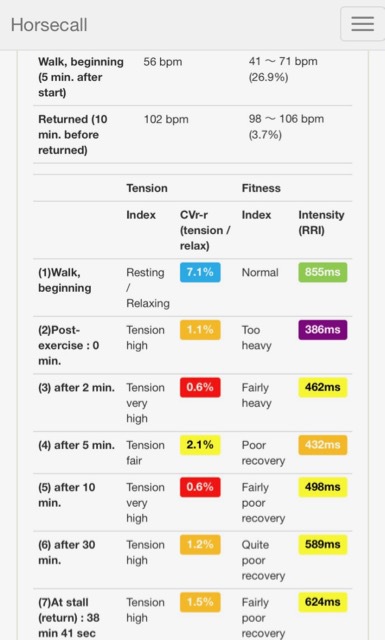Click the red 0.6% badge for after 2 min.
Screen dimensions: 385x640
[x=200, y=387]
